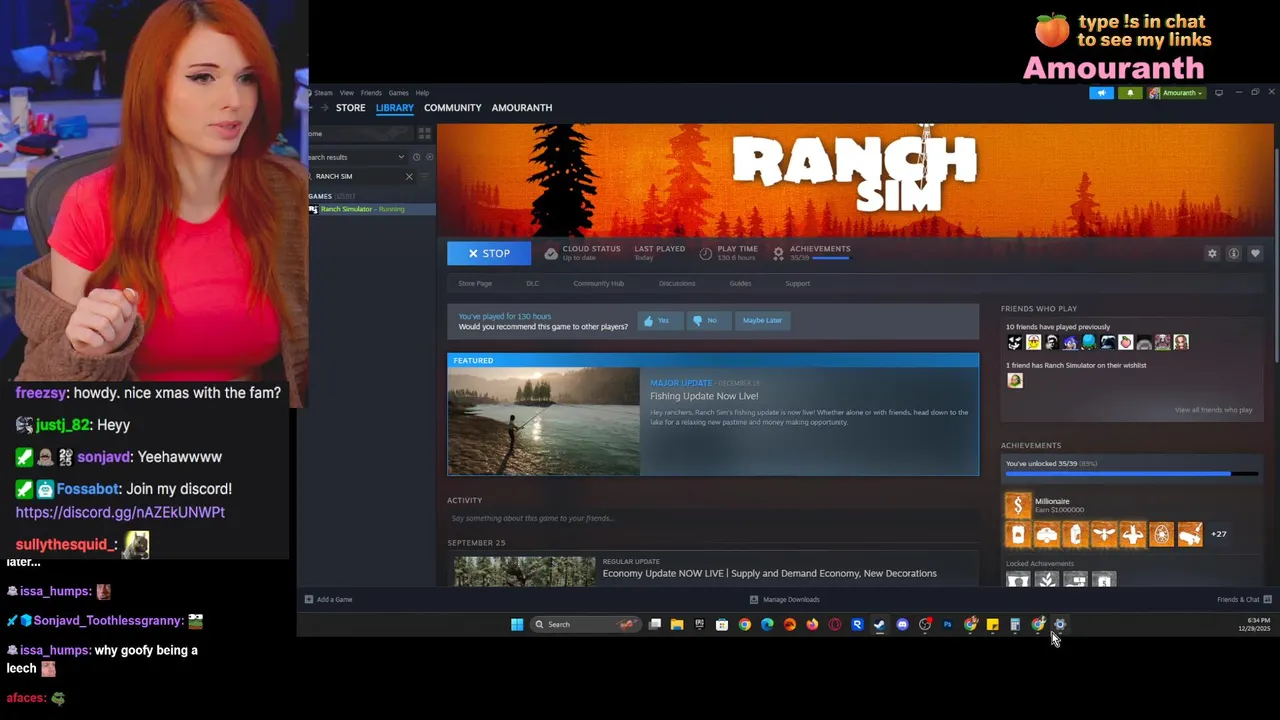Sort library by recent activity clock icon
This screenshot has height=720, width=1280.
click(x=416, y=157)
